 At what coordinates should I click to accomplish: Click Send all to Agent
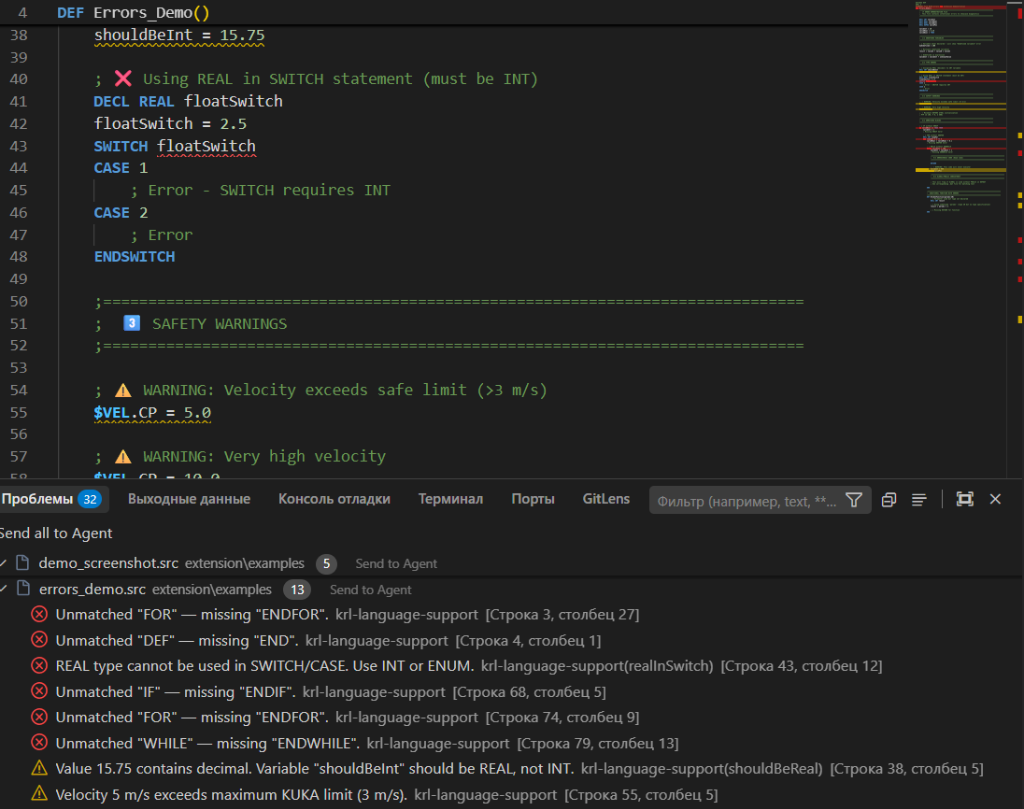[x=56, y=533]
